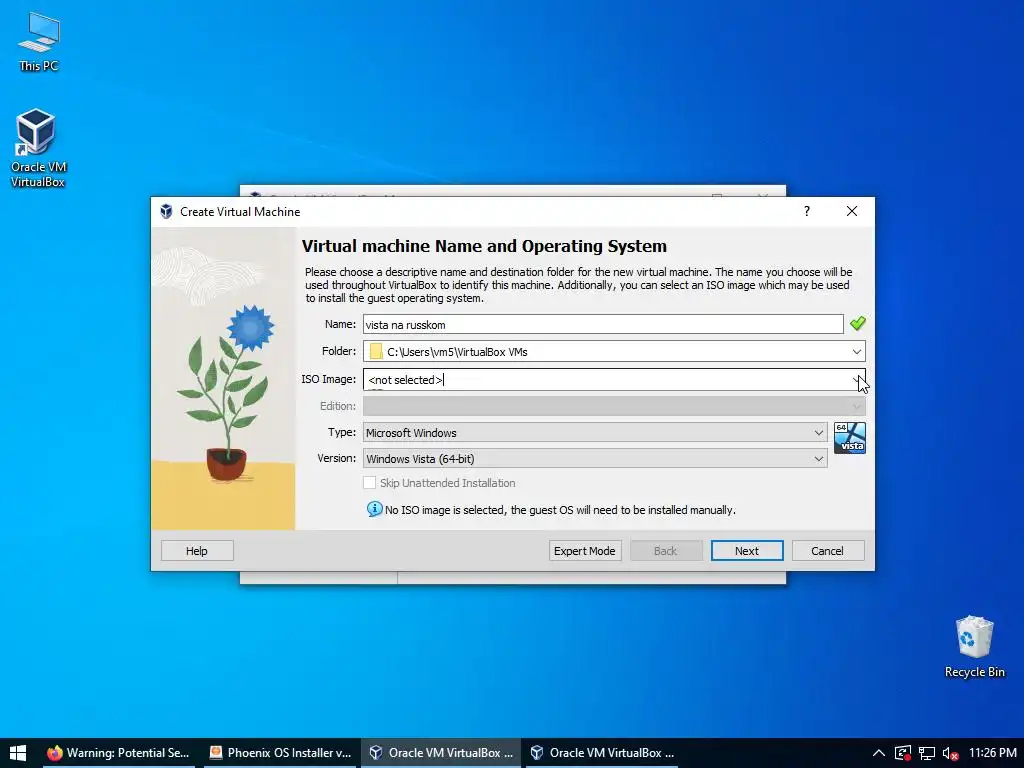
Task: Switch to Firefox Warning: Potential Security taskbar item
Action: [x=118, y=753]
